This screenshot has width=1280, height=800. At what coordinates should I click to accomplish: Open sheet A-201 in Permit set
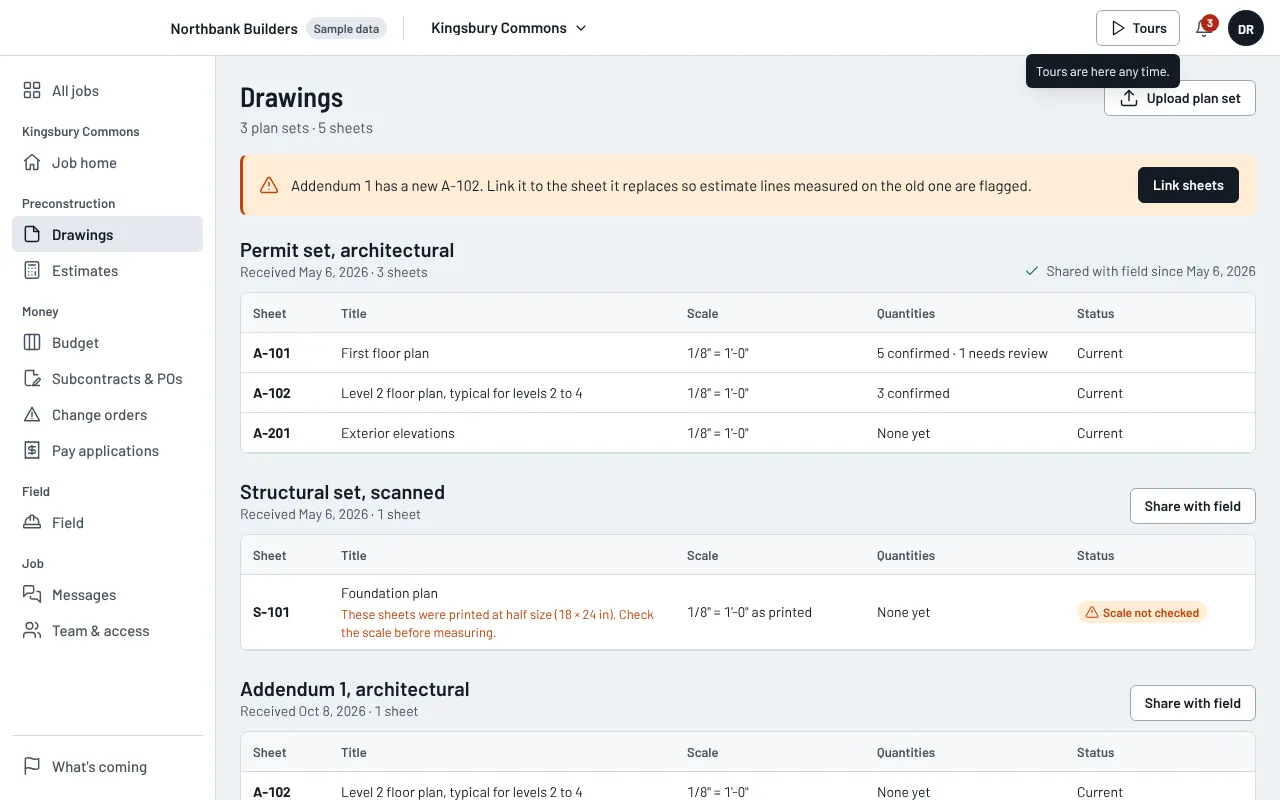(x=748, y=433)
